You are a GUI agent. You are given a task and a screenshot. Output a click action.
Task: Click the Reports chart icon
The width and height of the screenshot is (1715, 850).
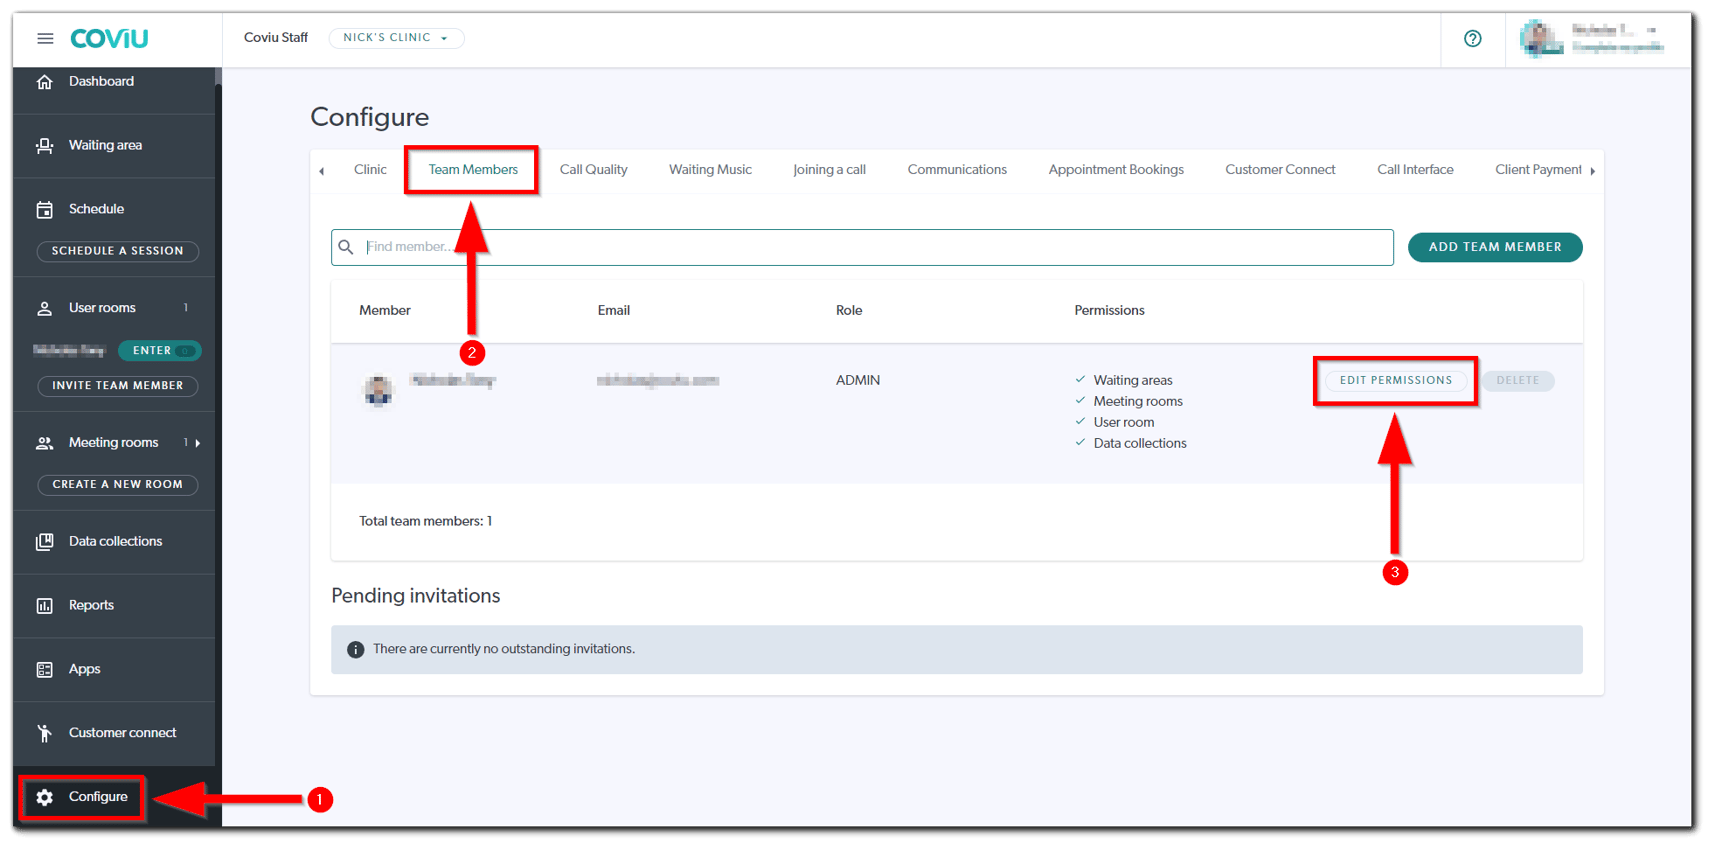tap(45, 606)
